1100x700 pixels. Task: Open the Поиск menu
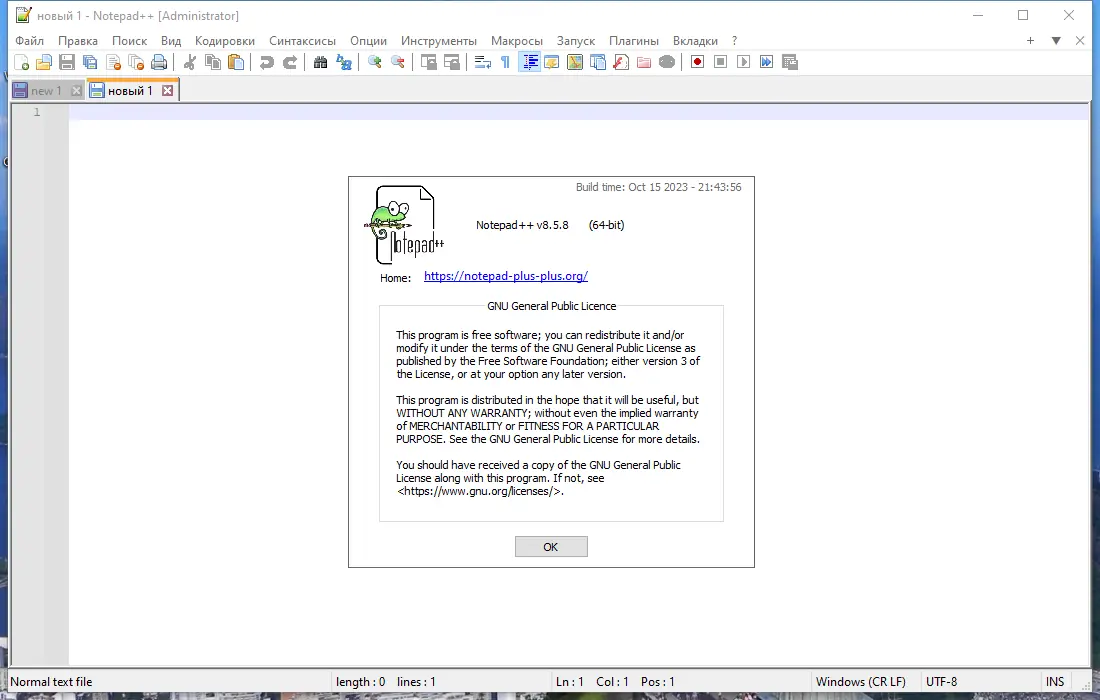click(x=130, y=41)
